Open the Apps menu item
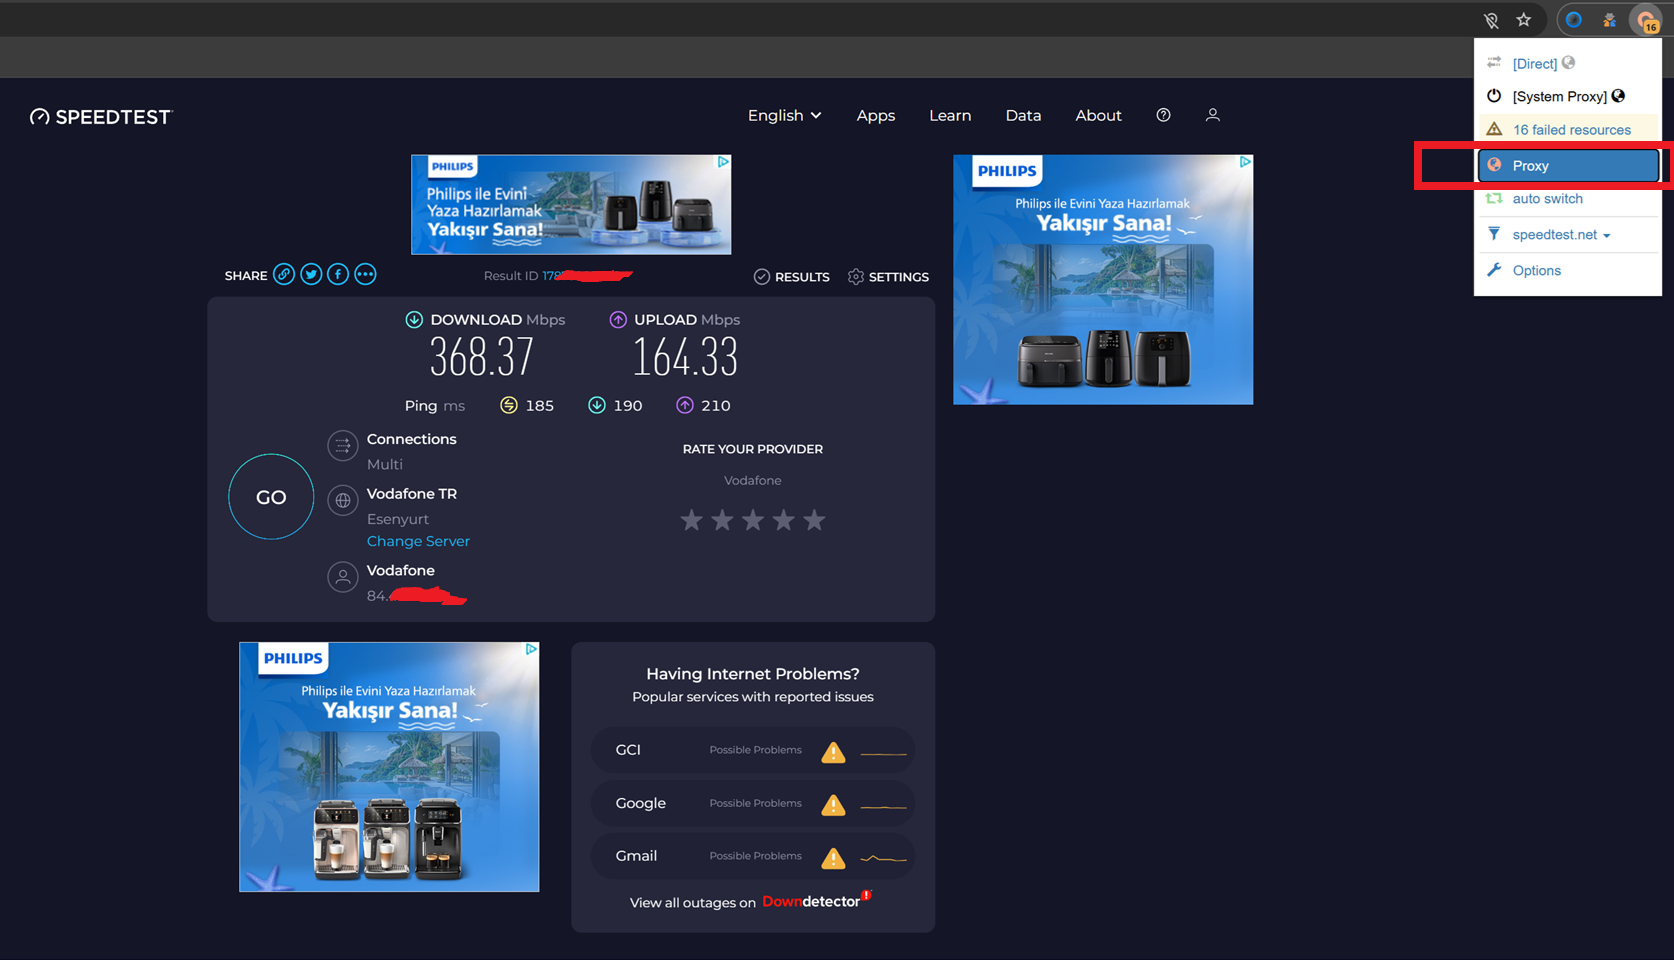The image size is (1674, 960). [875, 116]
